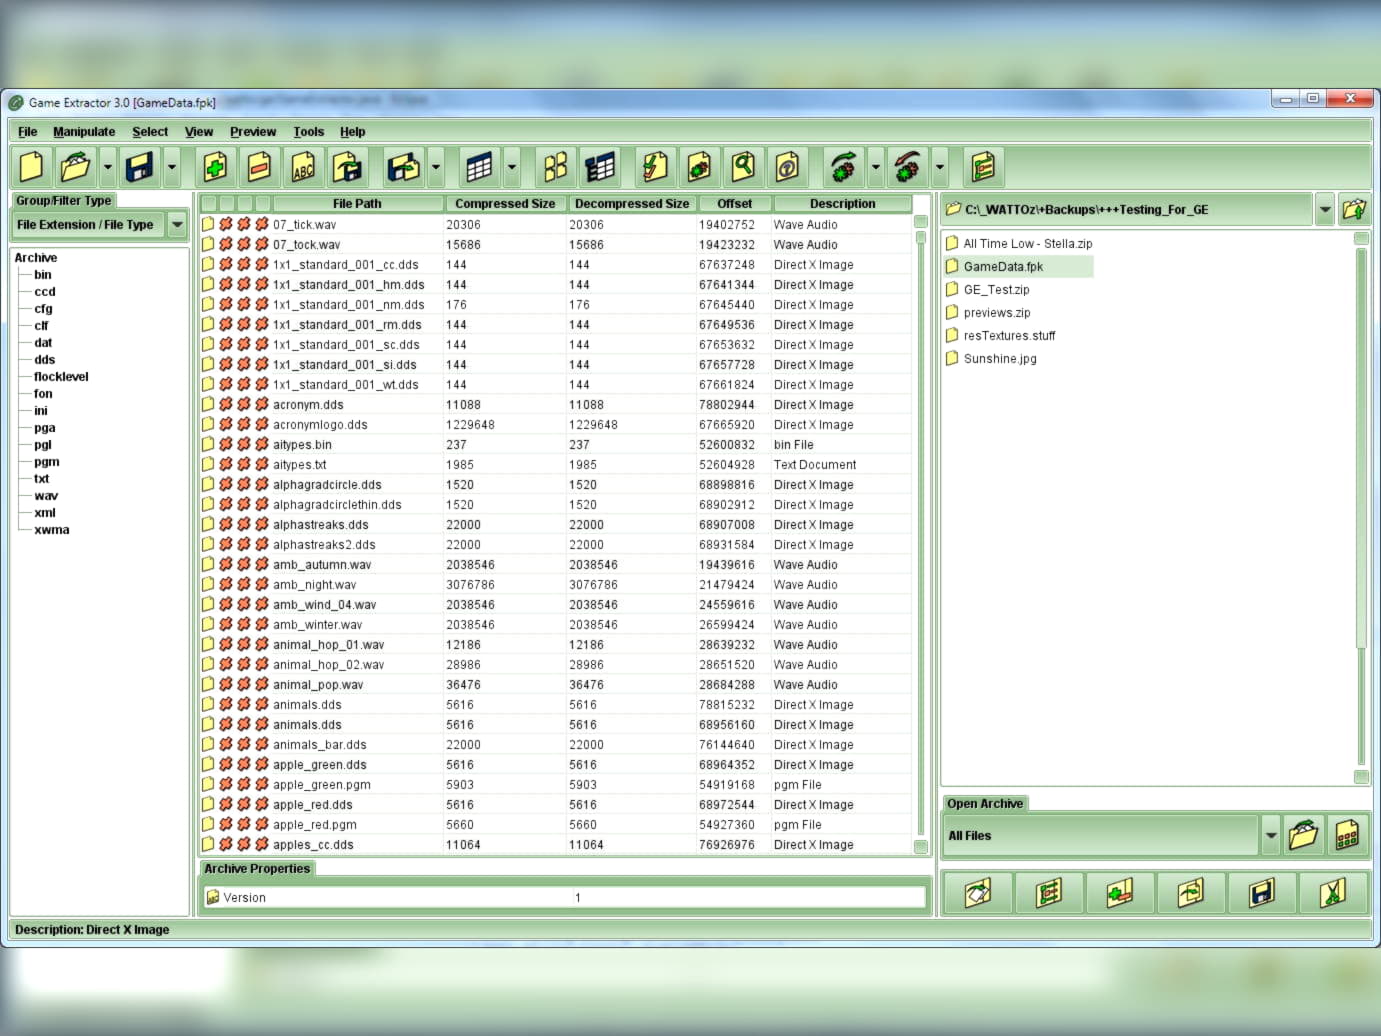
Task: Open the Preview menu
Action: coord(253,132)
